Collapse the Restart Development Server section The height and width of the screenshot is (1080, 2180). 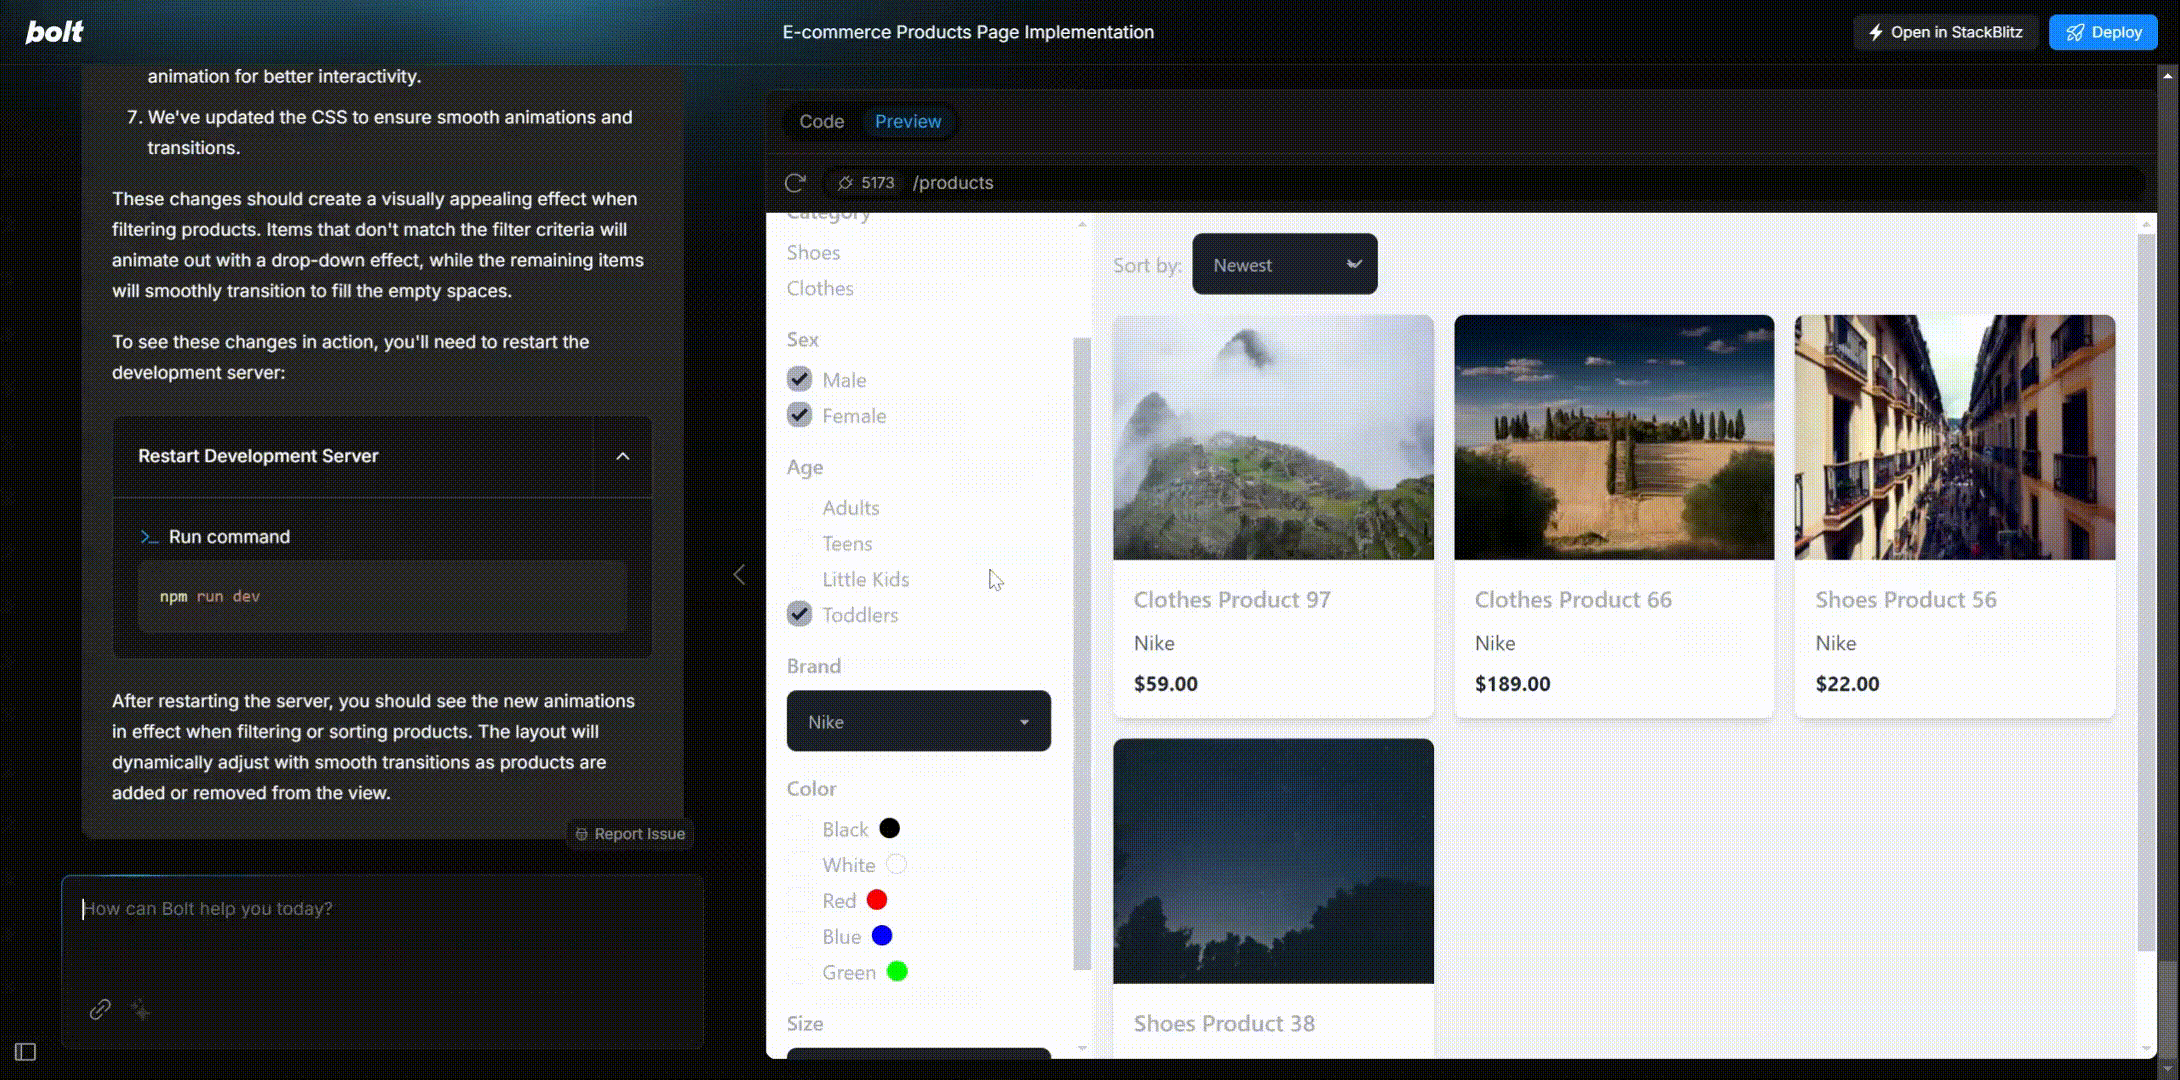coord(622,456)
